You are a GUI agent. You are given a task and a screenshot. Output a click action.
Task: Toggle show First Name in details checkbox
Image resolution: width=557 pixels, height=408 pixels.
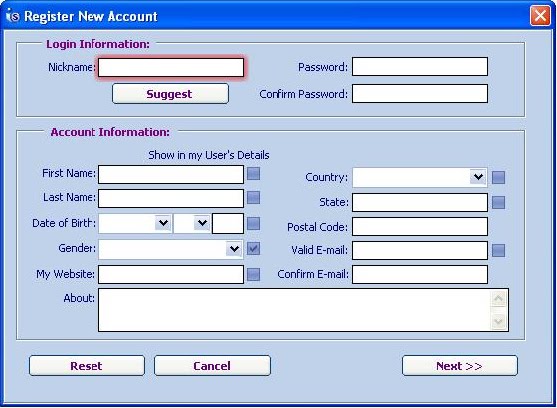(253, 174)
